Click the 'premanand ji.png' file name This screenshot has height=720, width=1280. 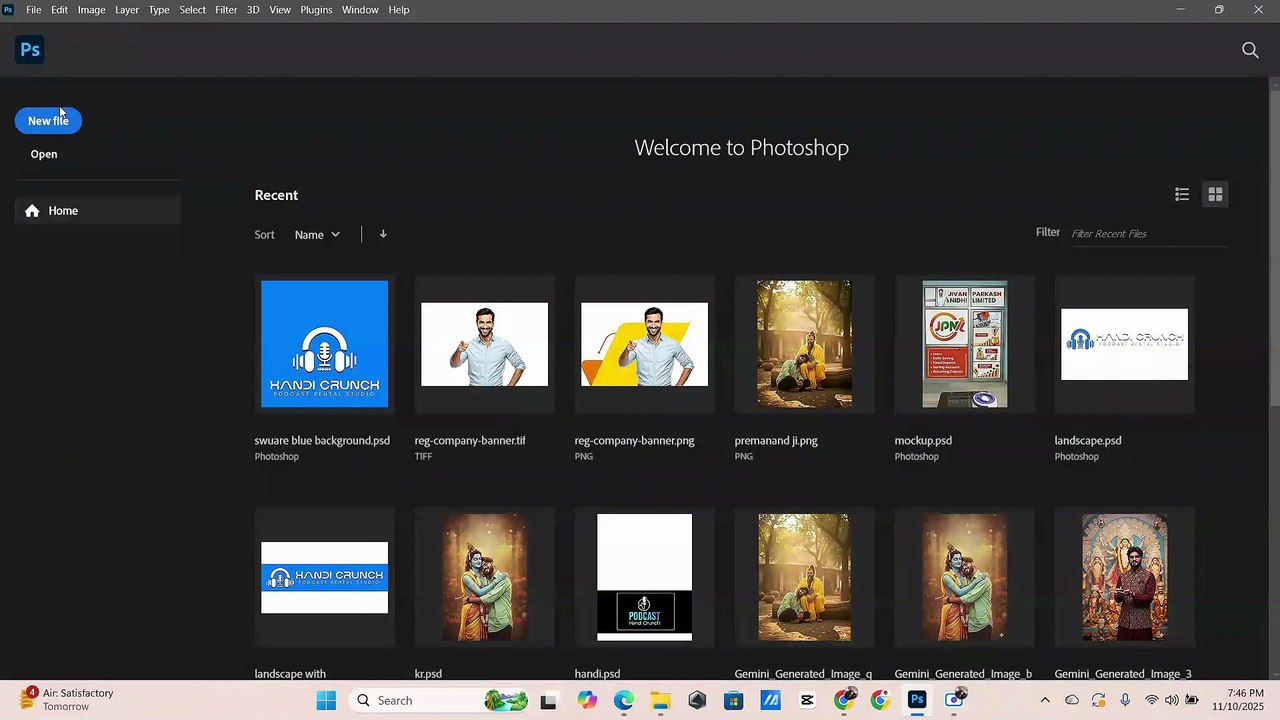tap(776, 440)
